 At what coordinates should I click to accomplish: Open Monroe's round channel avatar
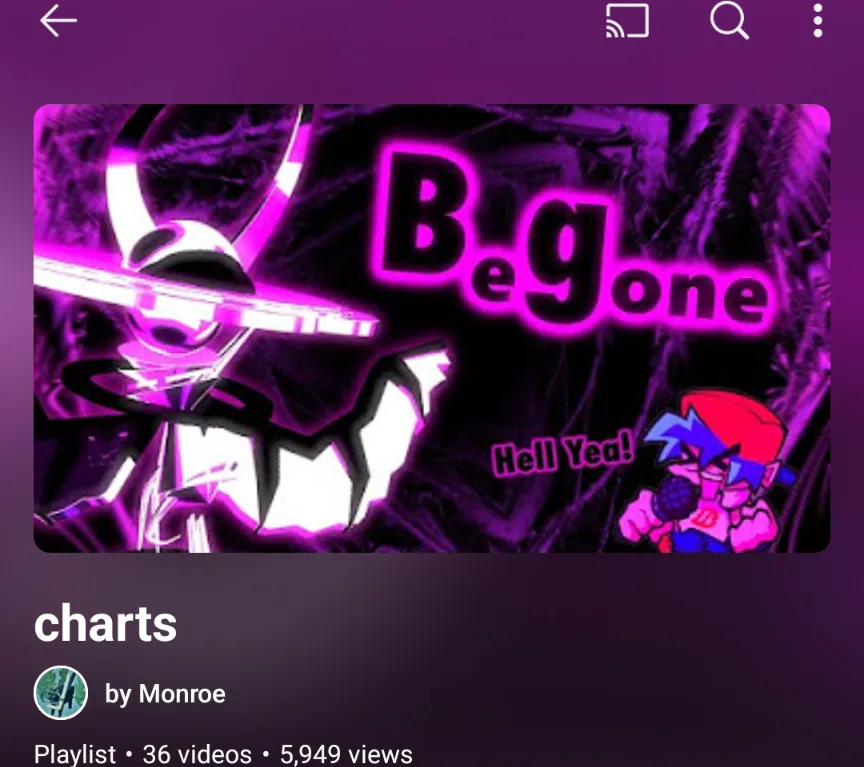point(61,693)
